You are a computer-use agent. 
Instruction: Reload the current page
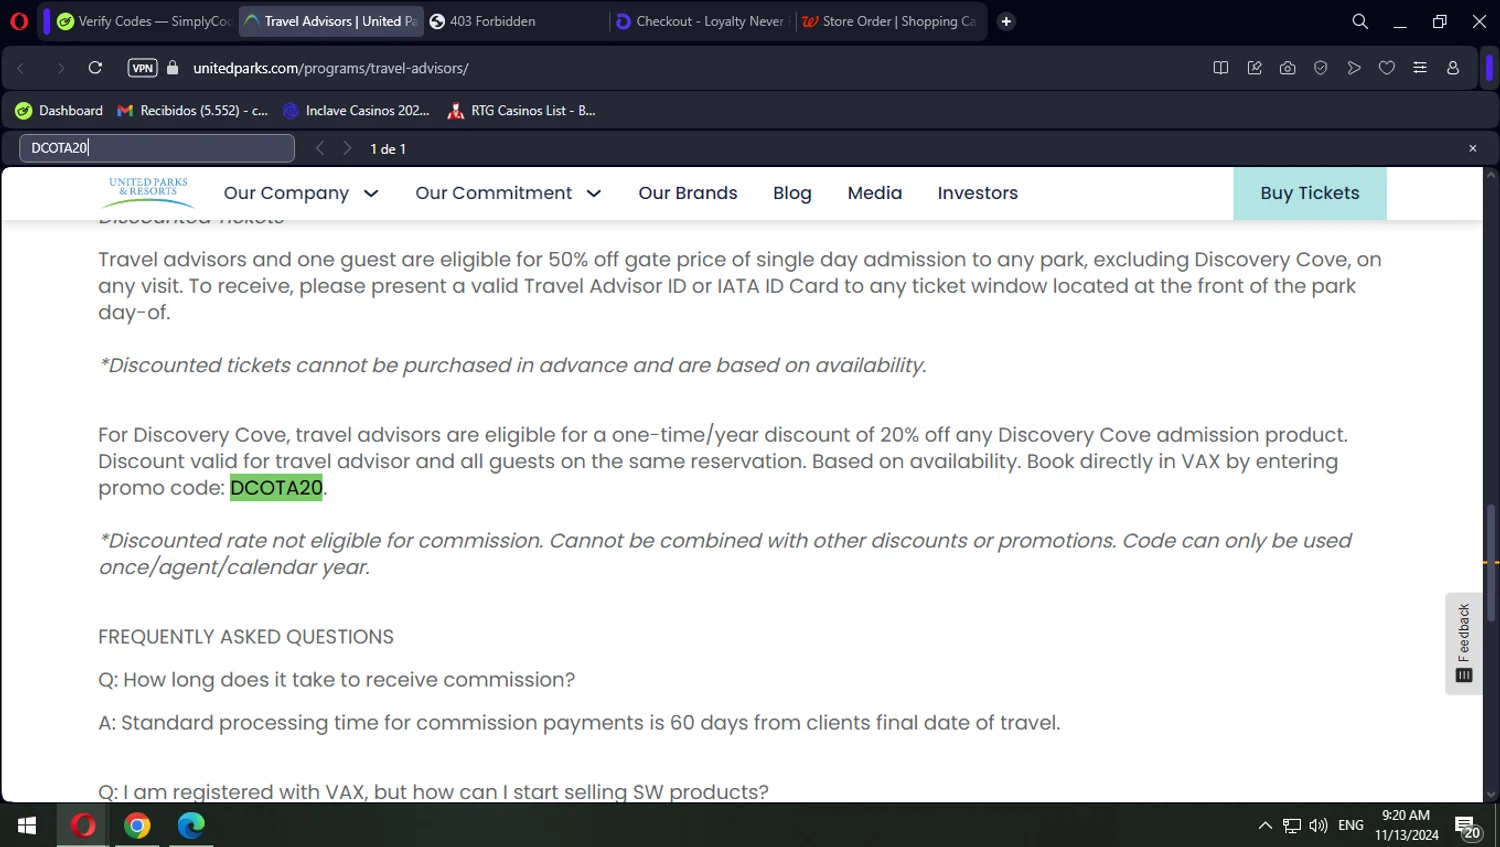tap(95, 68)
